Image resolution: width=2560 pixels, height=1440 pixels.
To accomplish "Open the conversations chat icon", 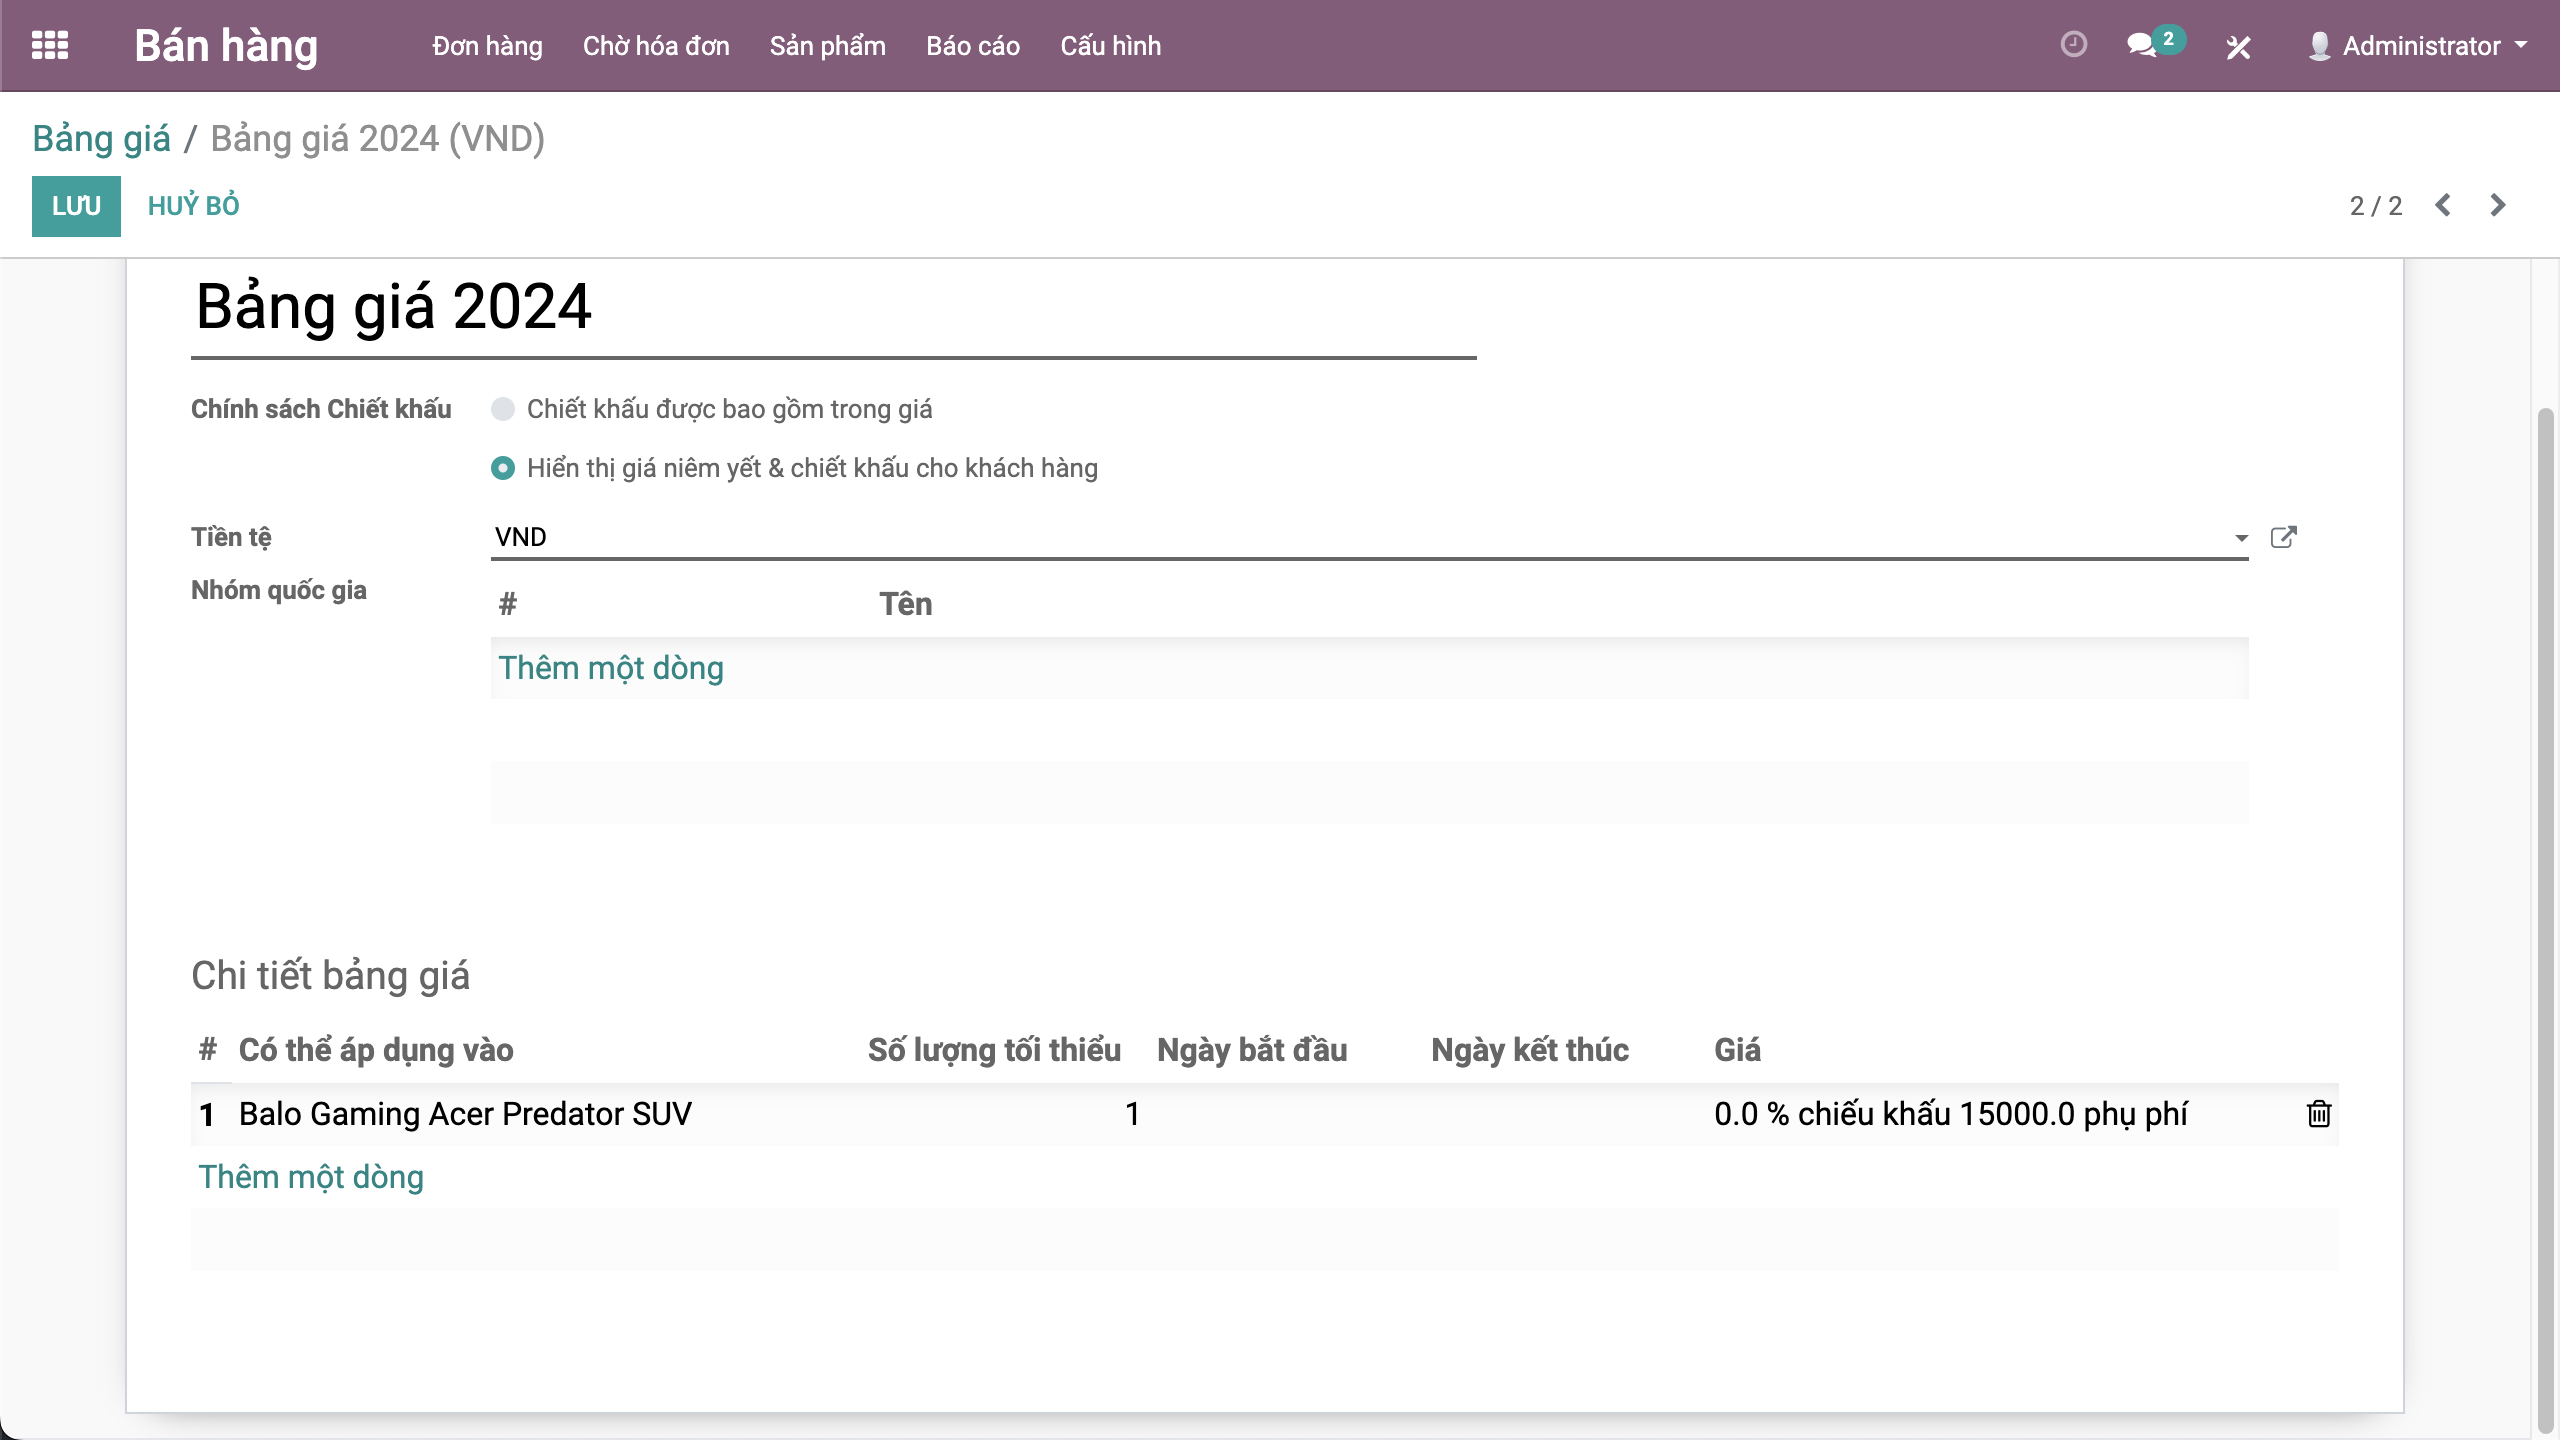I will tap(2141, 45).
